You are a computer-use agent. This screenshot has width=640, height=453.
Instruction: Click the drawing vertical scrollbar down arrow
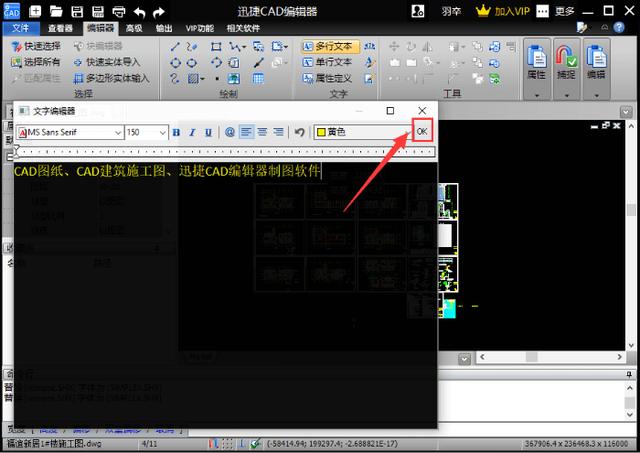tap(631, 345)
